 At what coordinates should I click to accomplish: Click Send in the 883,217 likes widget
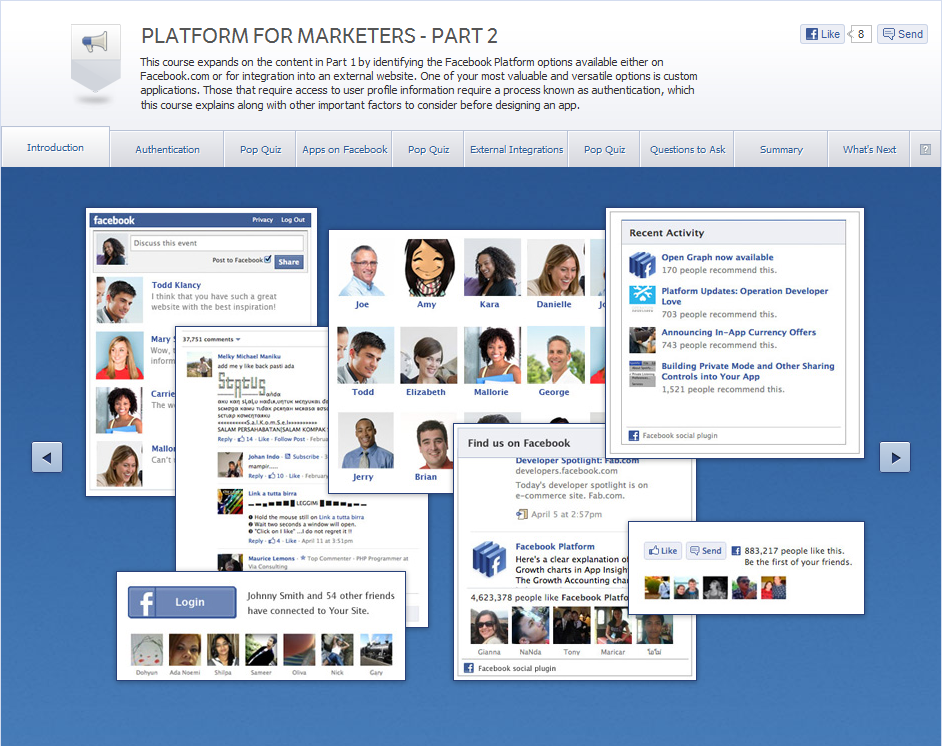pyautogui.click(x=706, y=551)
